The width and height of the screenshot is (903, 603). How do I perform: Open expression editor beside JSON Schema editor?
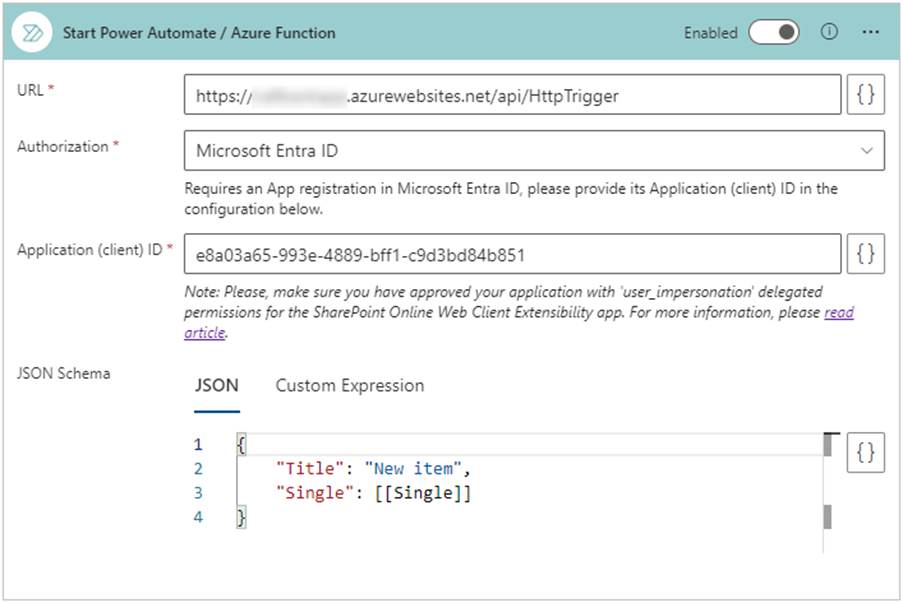(x=866, y=453)
